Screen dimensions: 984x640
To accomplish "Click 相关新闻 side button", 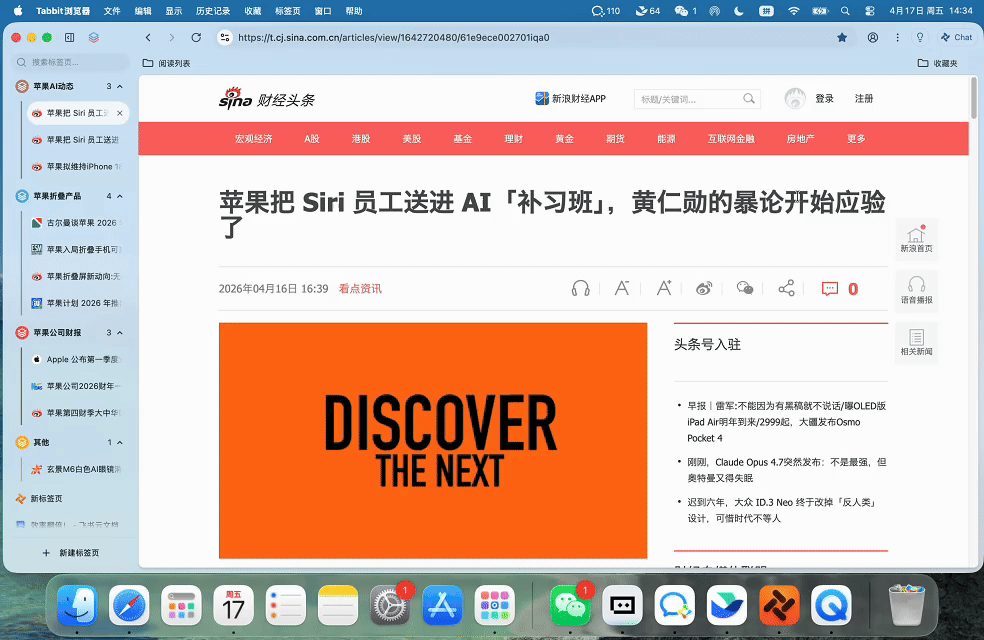I will click(x=916, y=342).
